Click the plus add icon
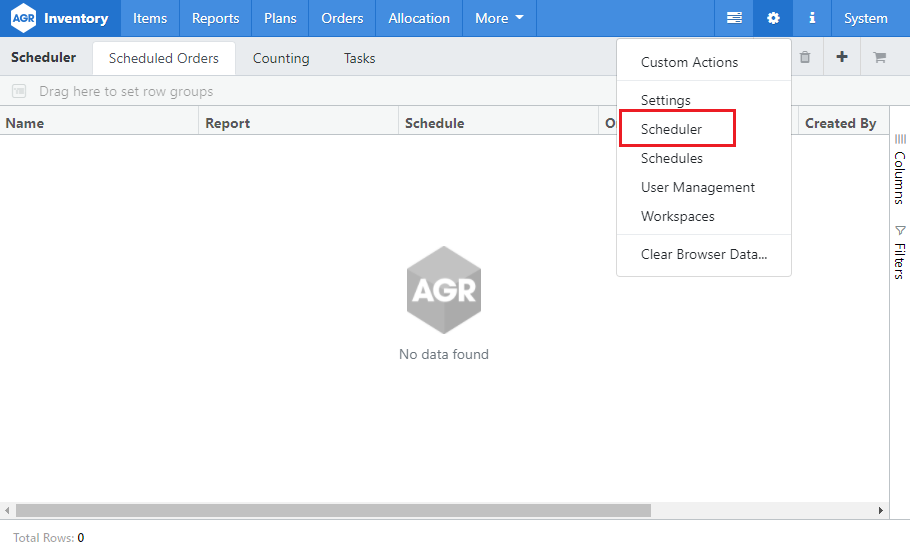This screenshot has width=910, height=548. pyautogui.click(x=842, y=58)
